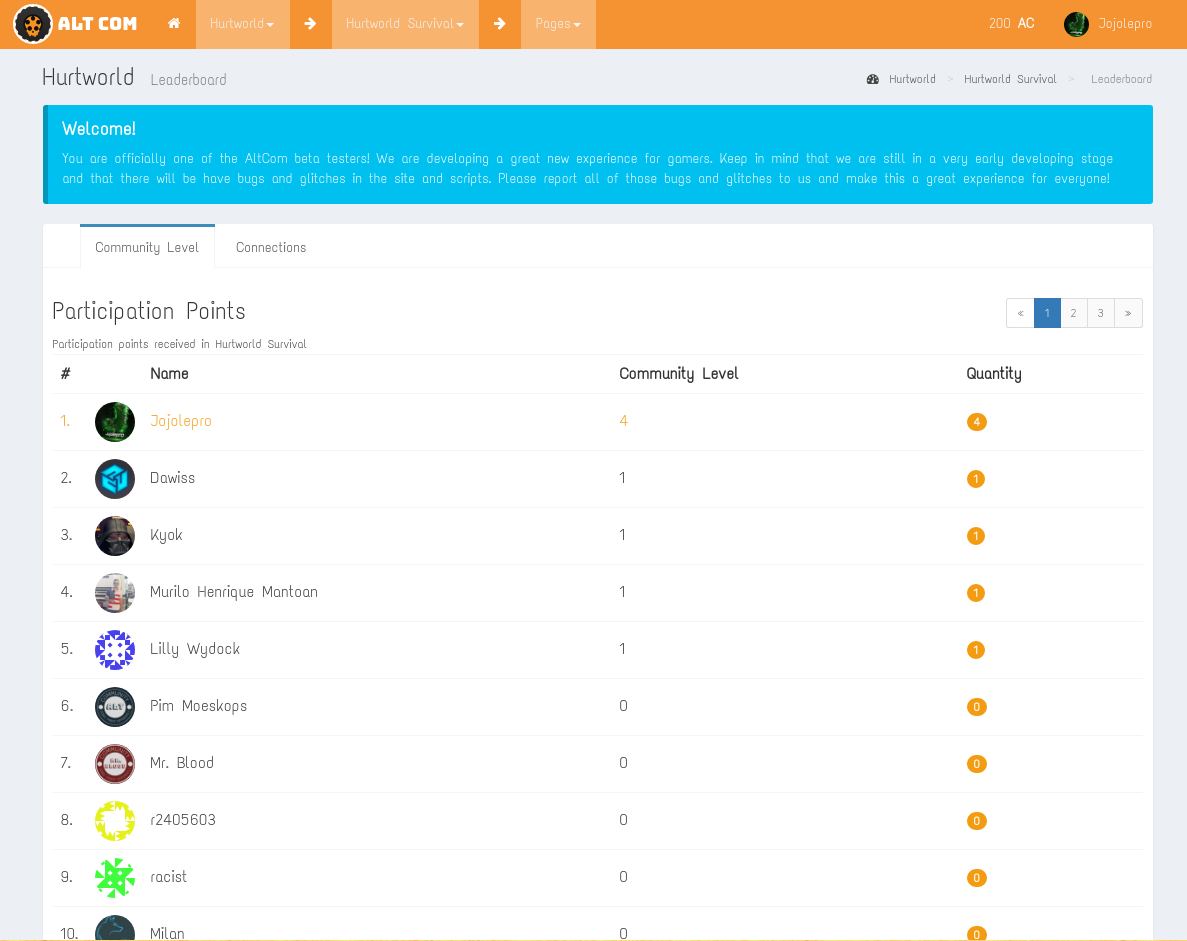Image resolution: width=1187 pixels, height=941 pixels.
Task: Click Lilly Wydock's blue pattern avatar
Action: pos(115,650)
